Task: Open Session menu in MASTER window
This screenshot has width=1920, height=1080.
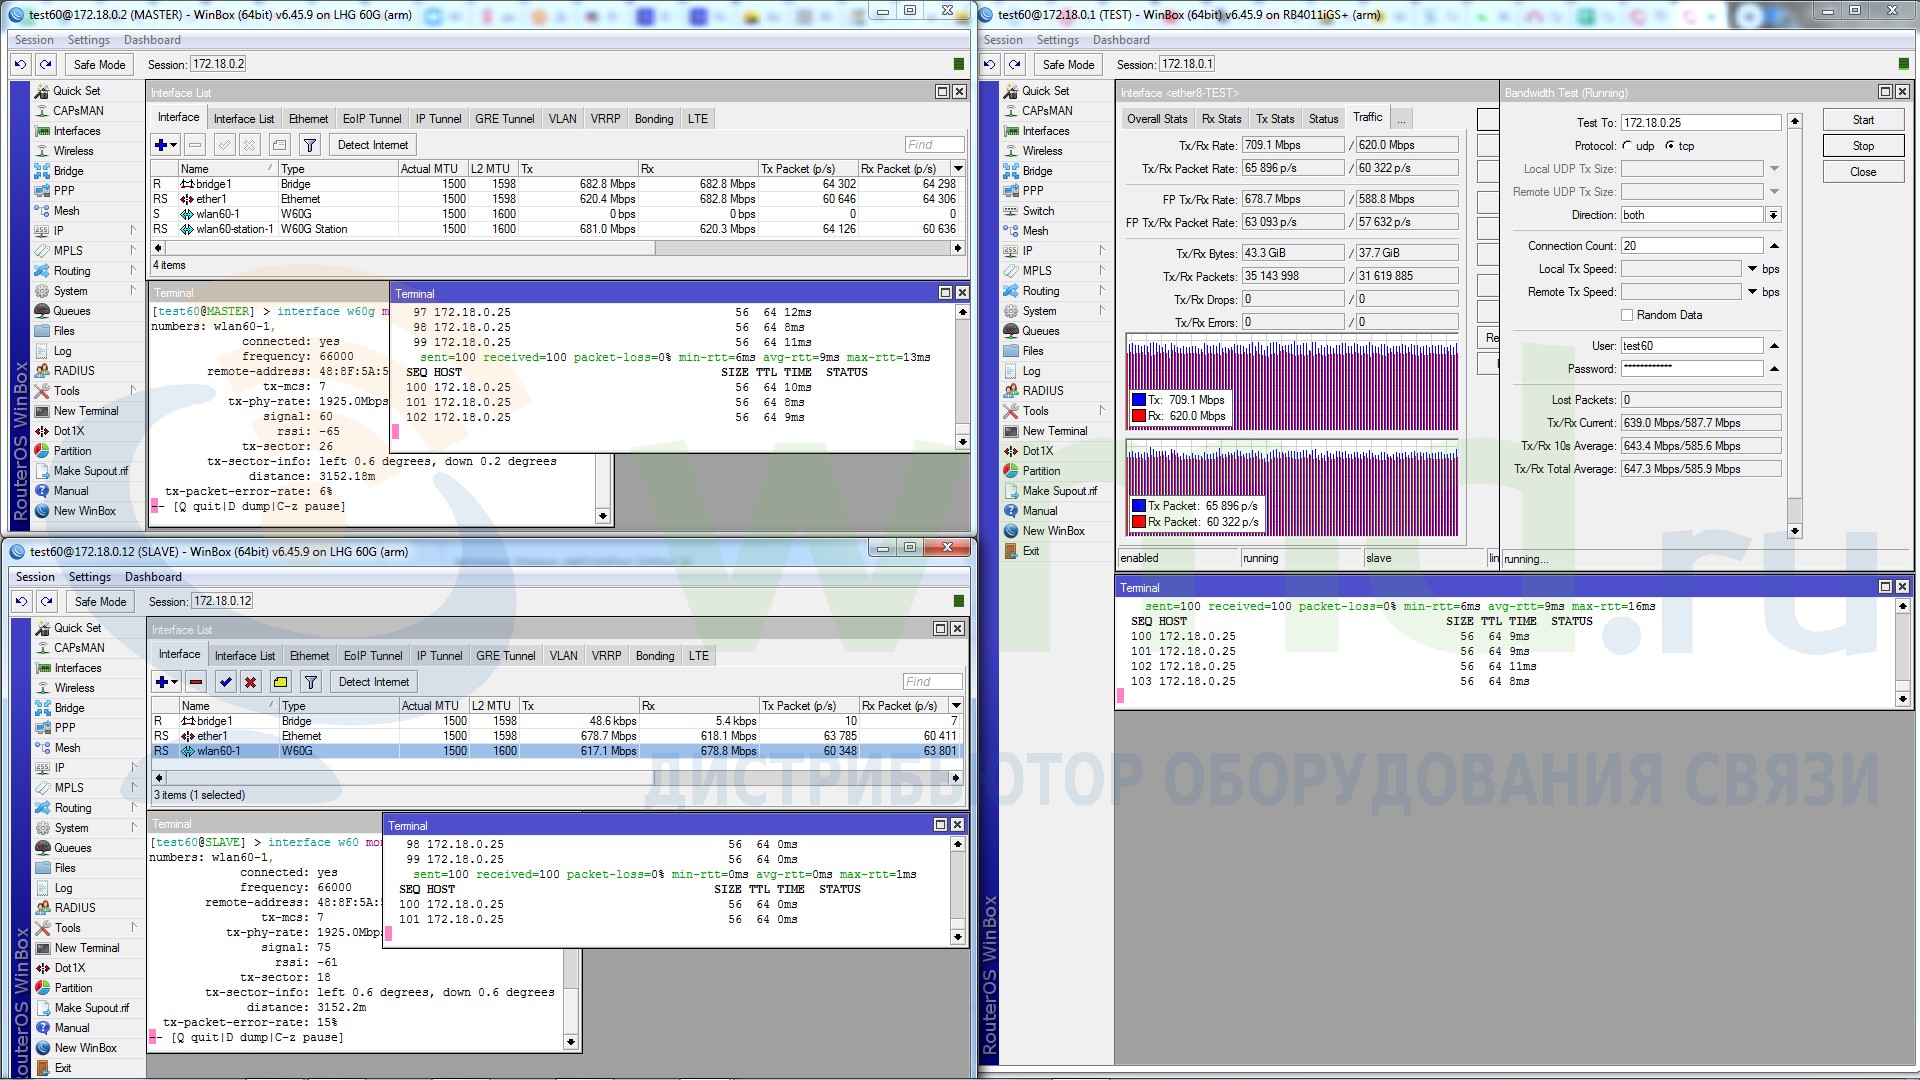Action: coord(34,40)
